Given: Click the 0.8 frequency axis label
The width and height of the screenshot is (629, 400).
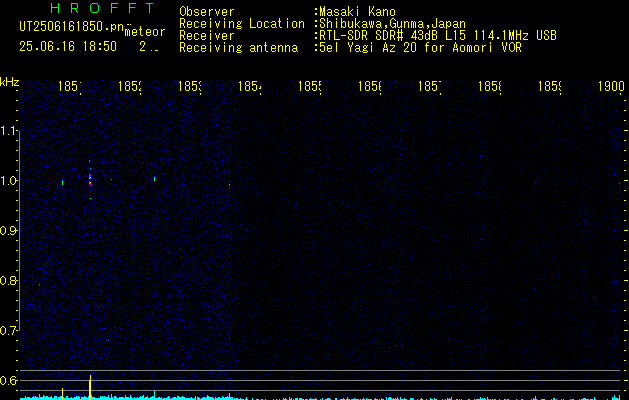Looking at the screenshot, I should tap(8, 280).
